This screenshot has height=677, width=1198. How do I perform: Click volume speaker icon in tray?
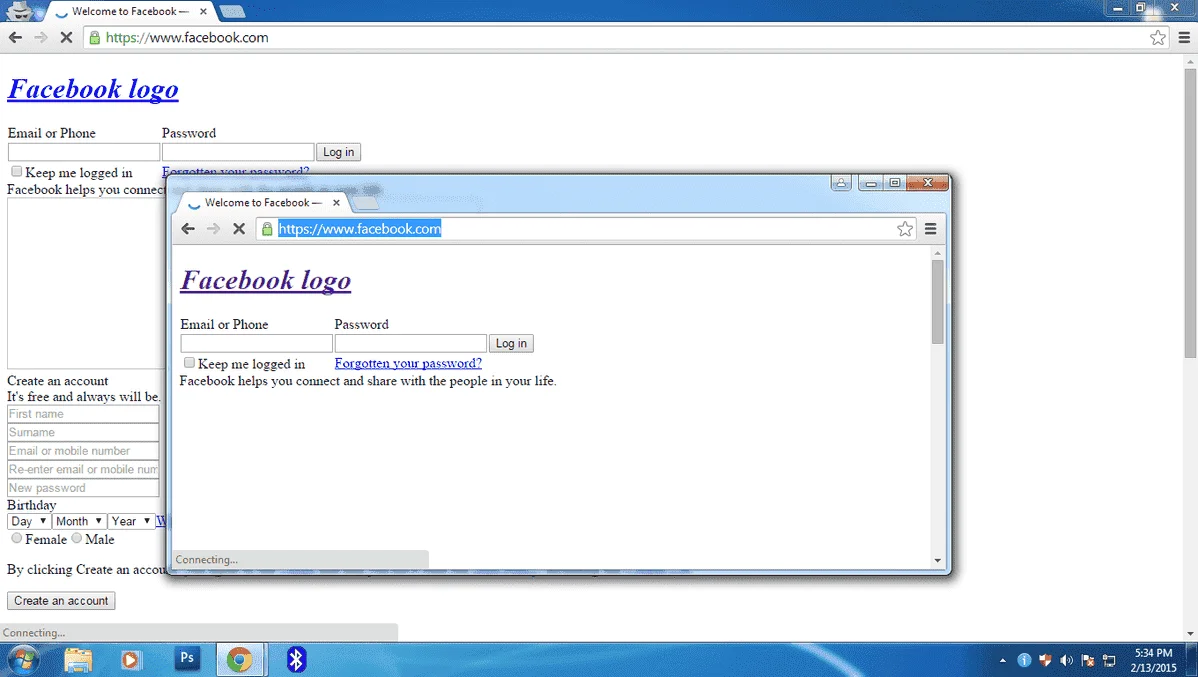(1067, 660)
